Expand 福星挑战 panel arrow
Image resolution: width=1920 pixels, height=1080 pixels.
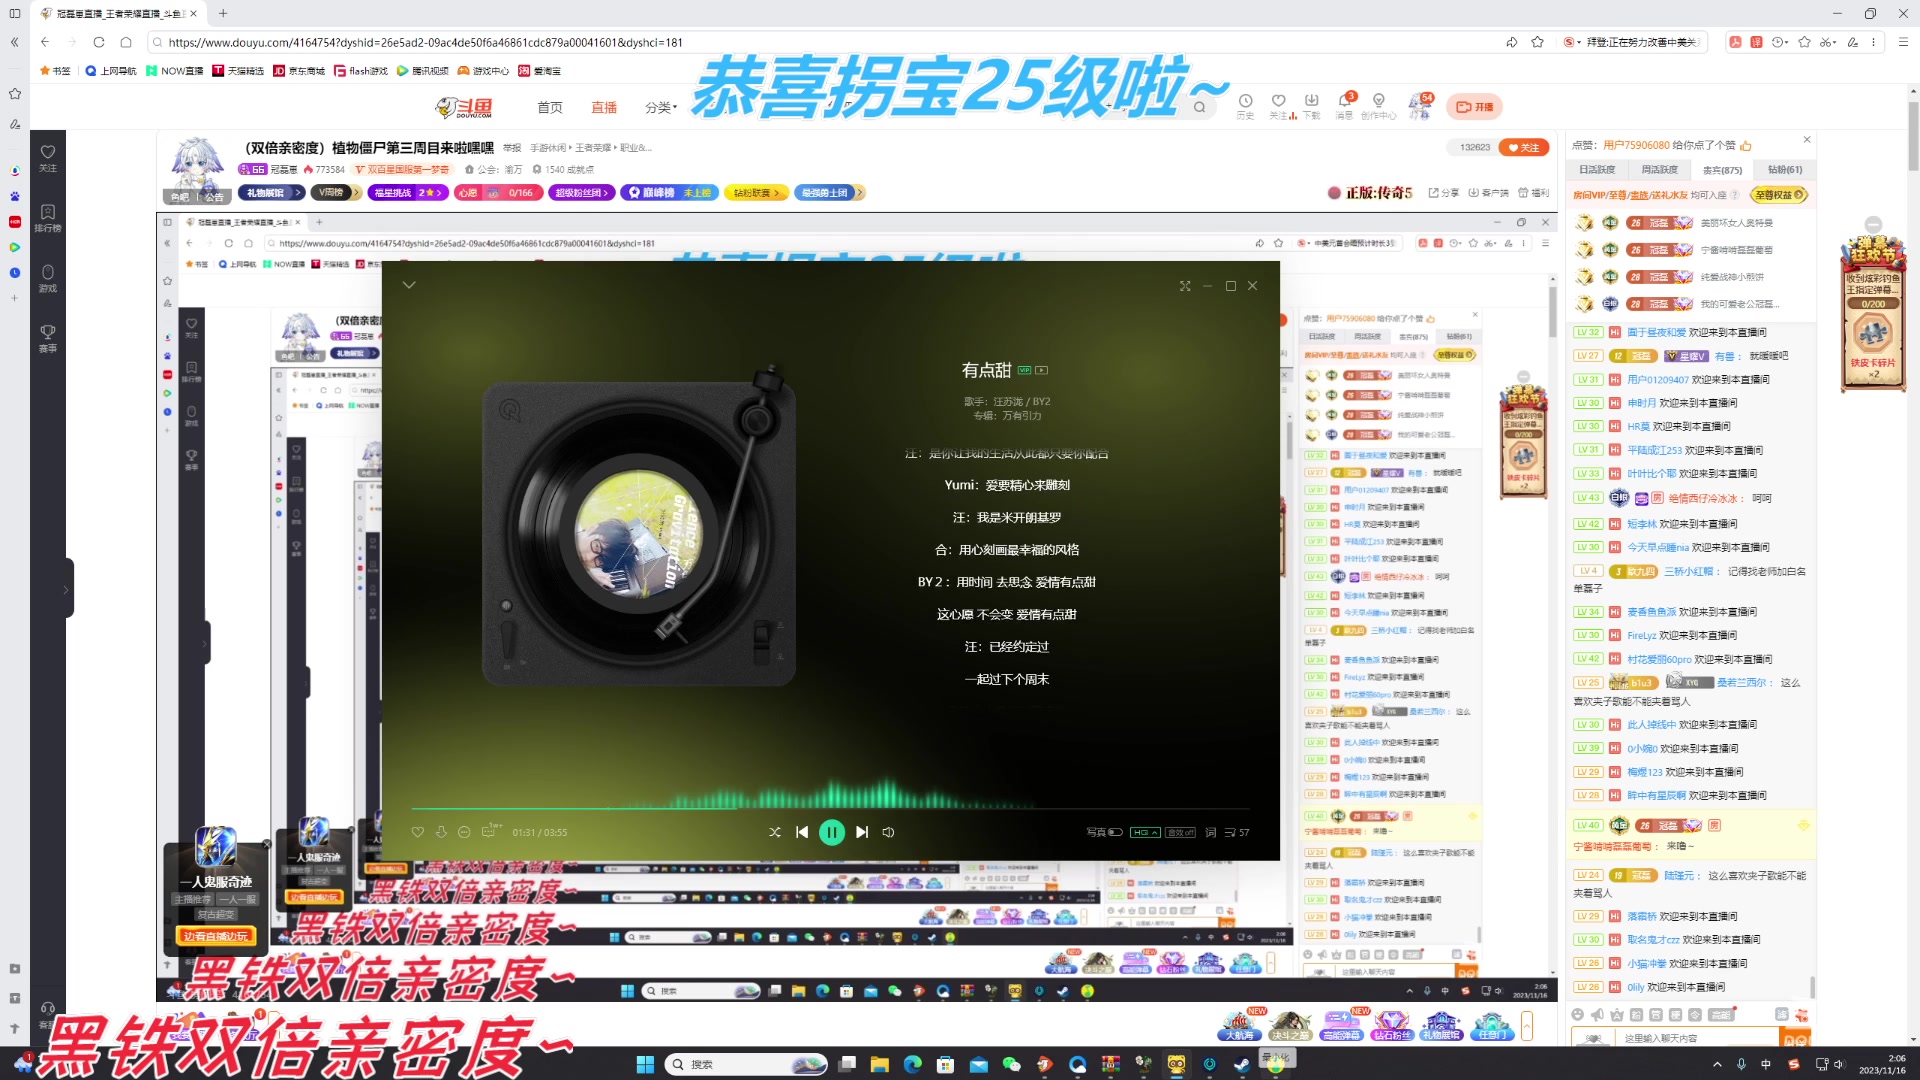[x=439, y=193]
